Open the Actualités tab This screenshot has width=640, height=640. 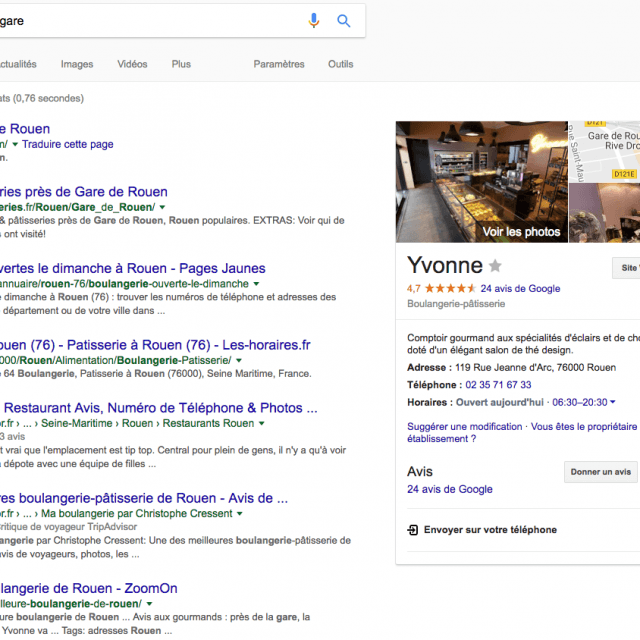point(18,64)
